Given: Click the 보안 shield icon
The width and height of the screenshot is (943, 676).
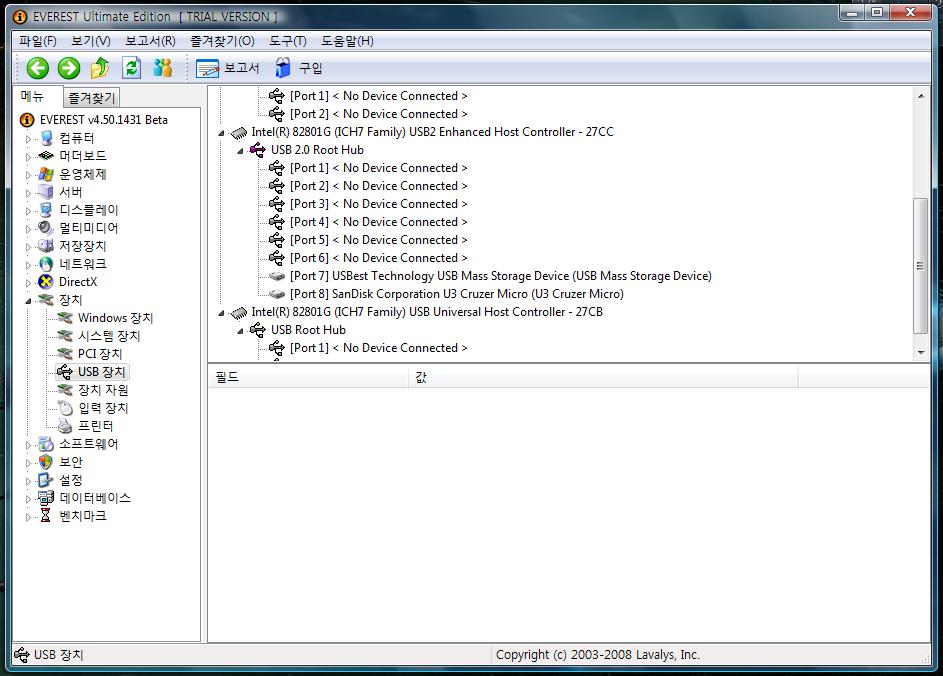Looking at the screenshot, I should coord(46,462).
